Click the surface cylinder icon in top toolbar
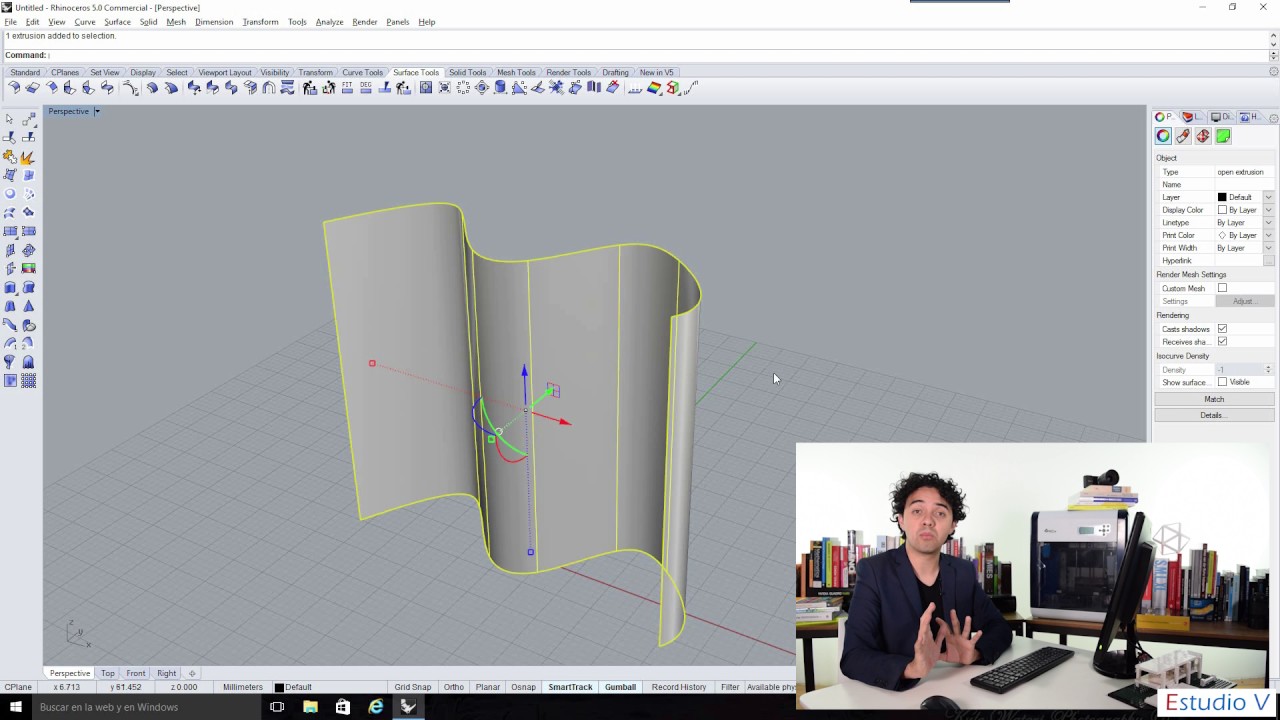Screen dimensions: 1280x720 500,88
